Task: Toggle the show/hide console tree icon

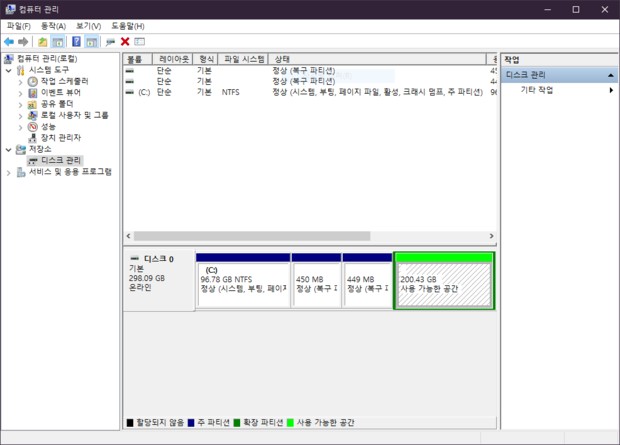Action: [58, 42]
